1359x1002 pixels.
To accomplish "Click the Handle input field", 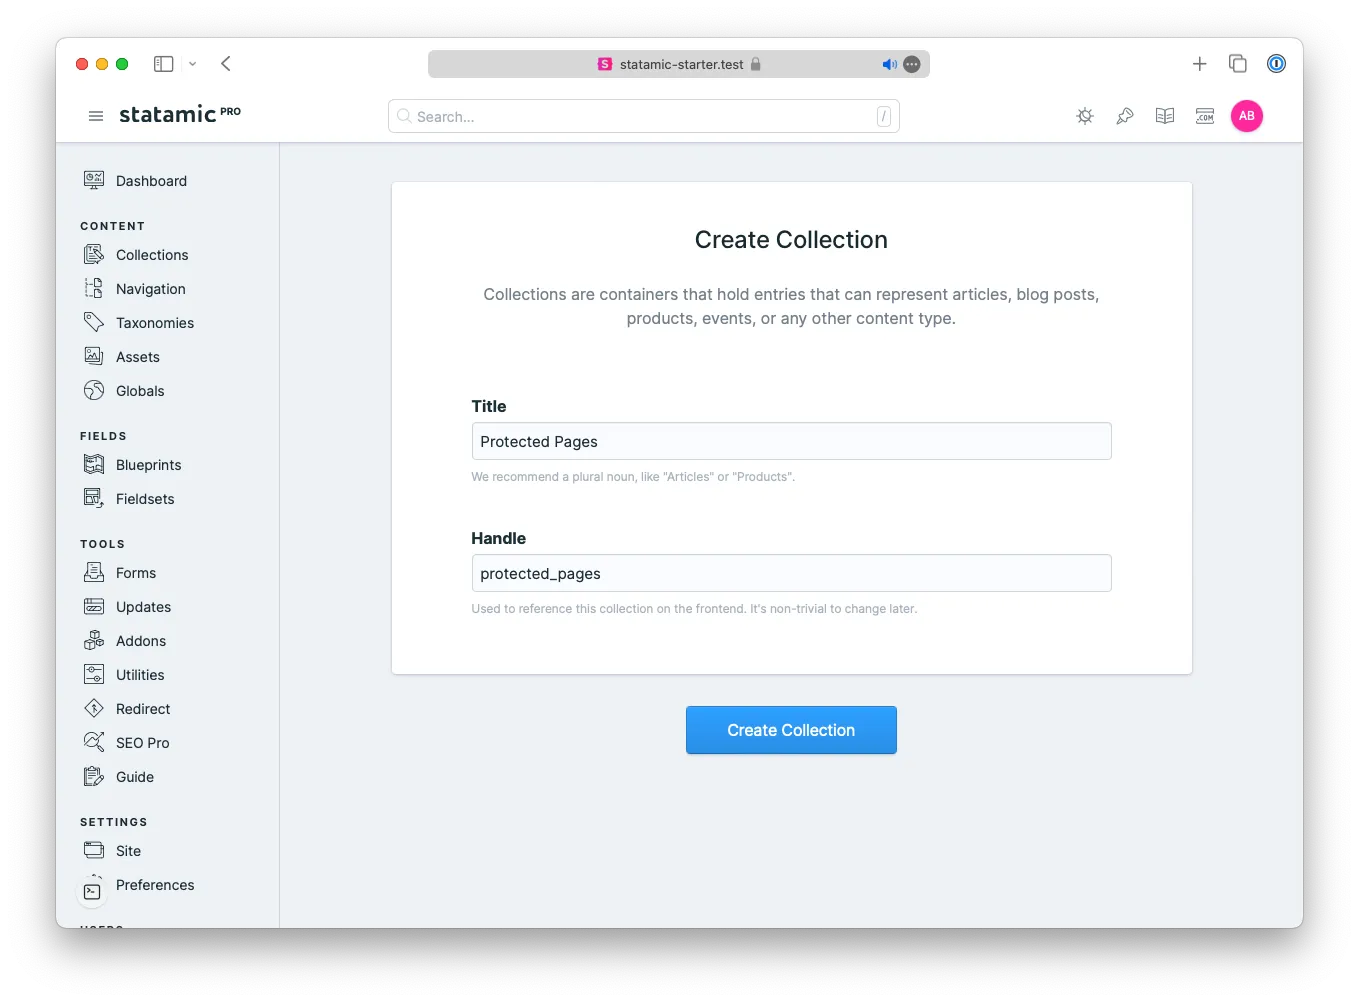I will [x=791, y=573].
